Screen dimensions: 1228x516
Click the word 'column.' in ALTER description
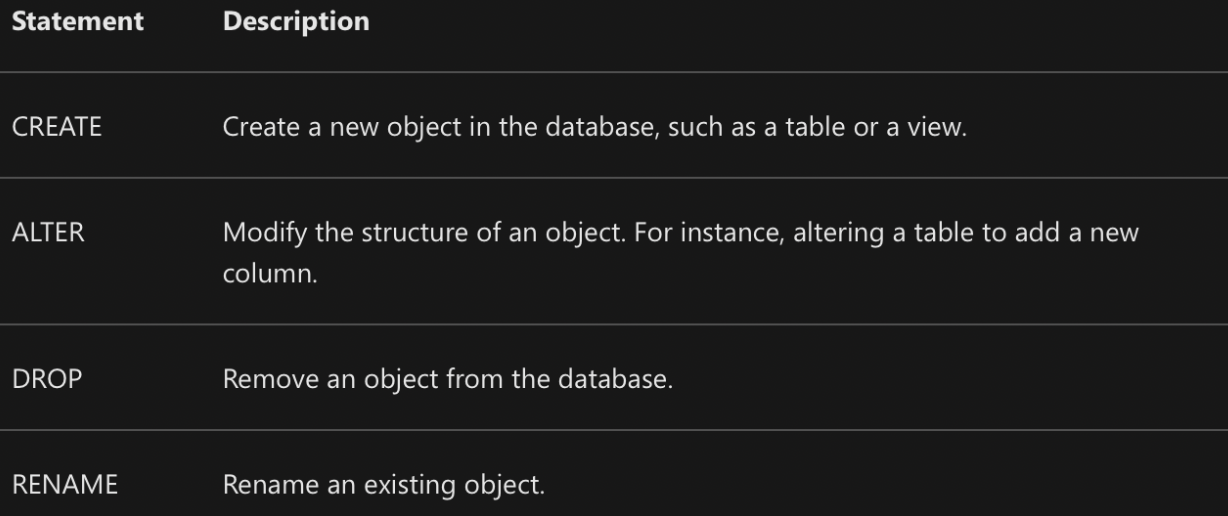pos(270,274)
